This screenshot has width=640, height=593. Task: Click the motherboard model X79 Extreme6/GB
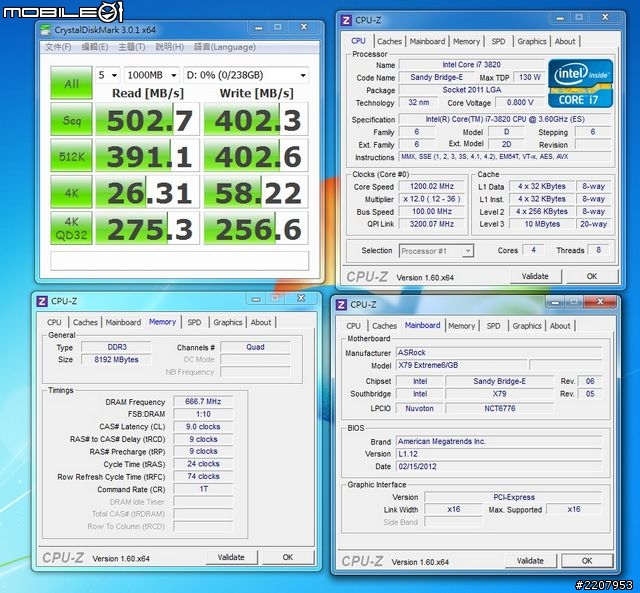[462, 365]
